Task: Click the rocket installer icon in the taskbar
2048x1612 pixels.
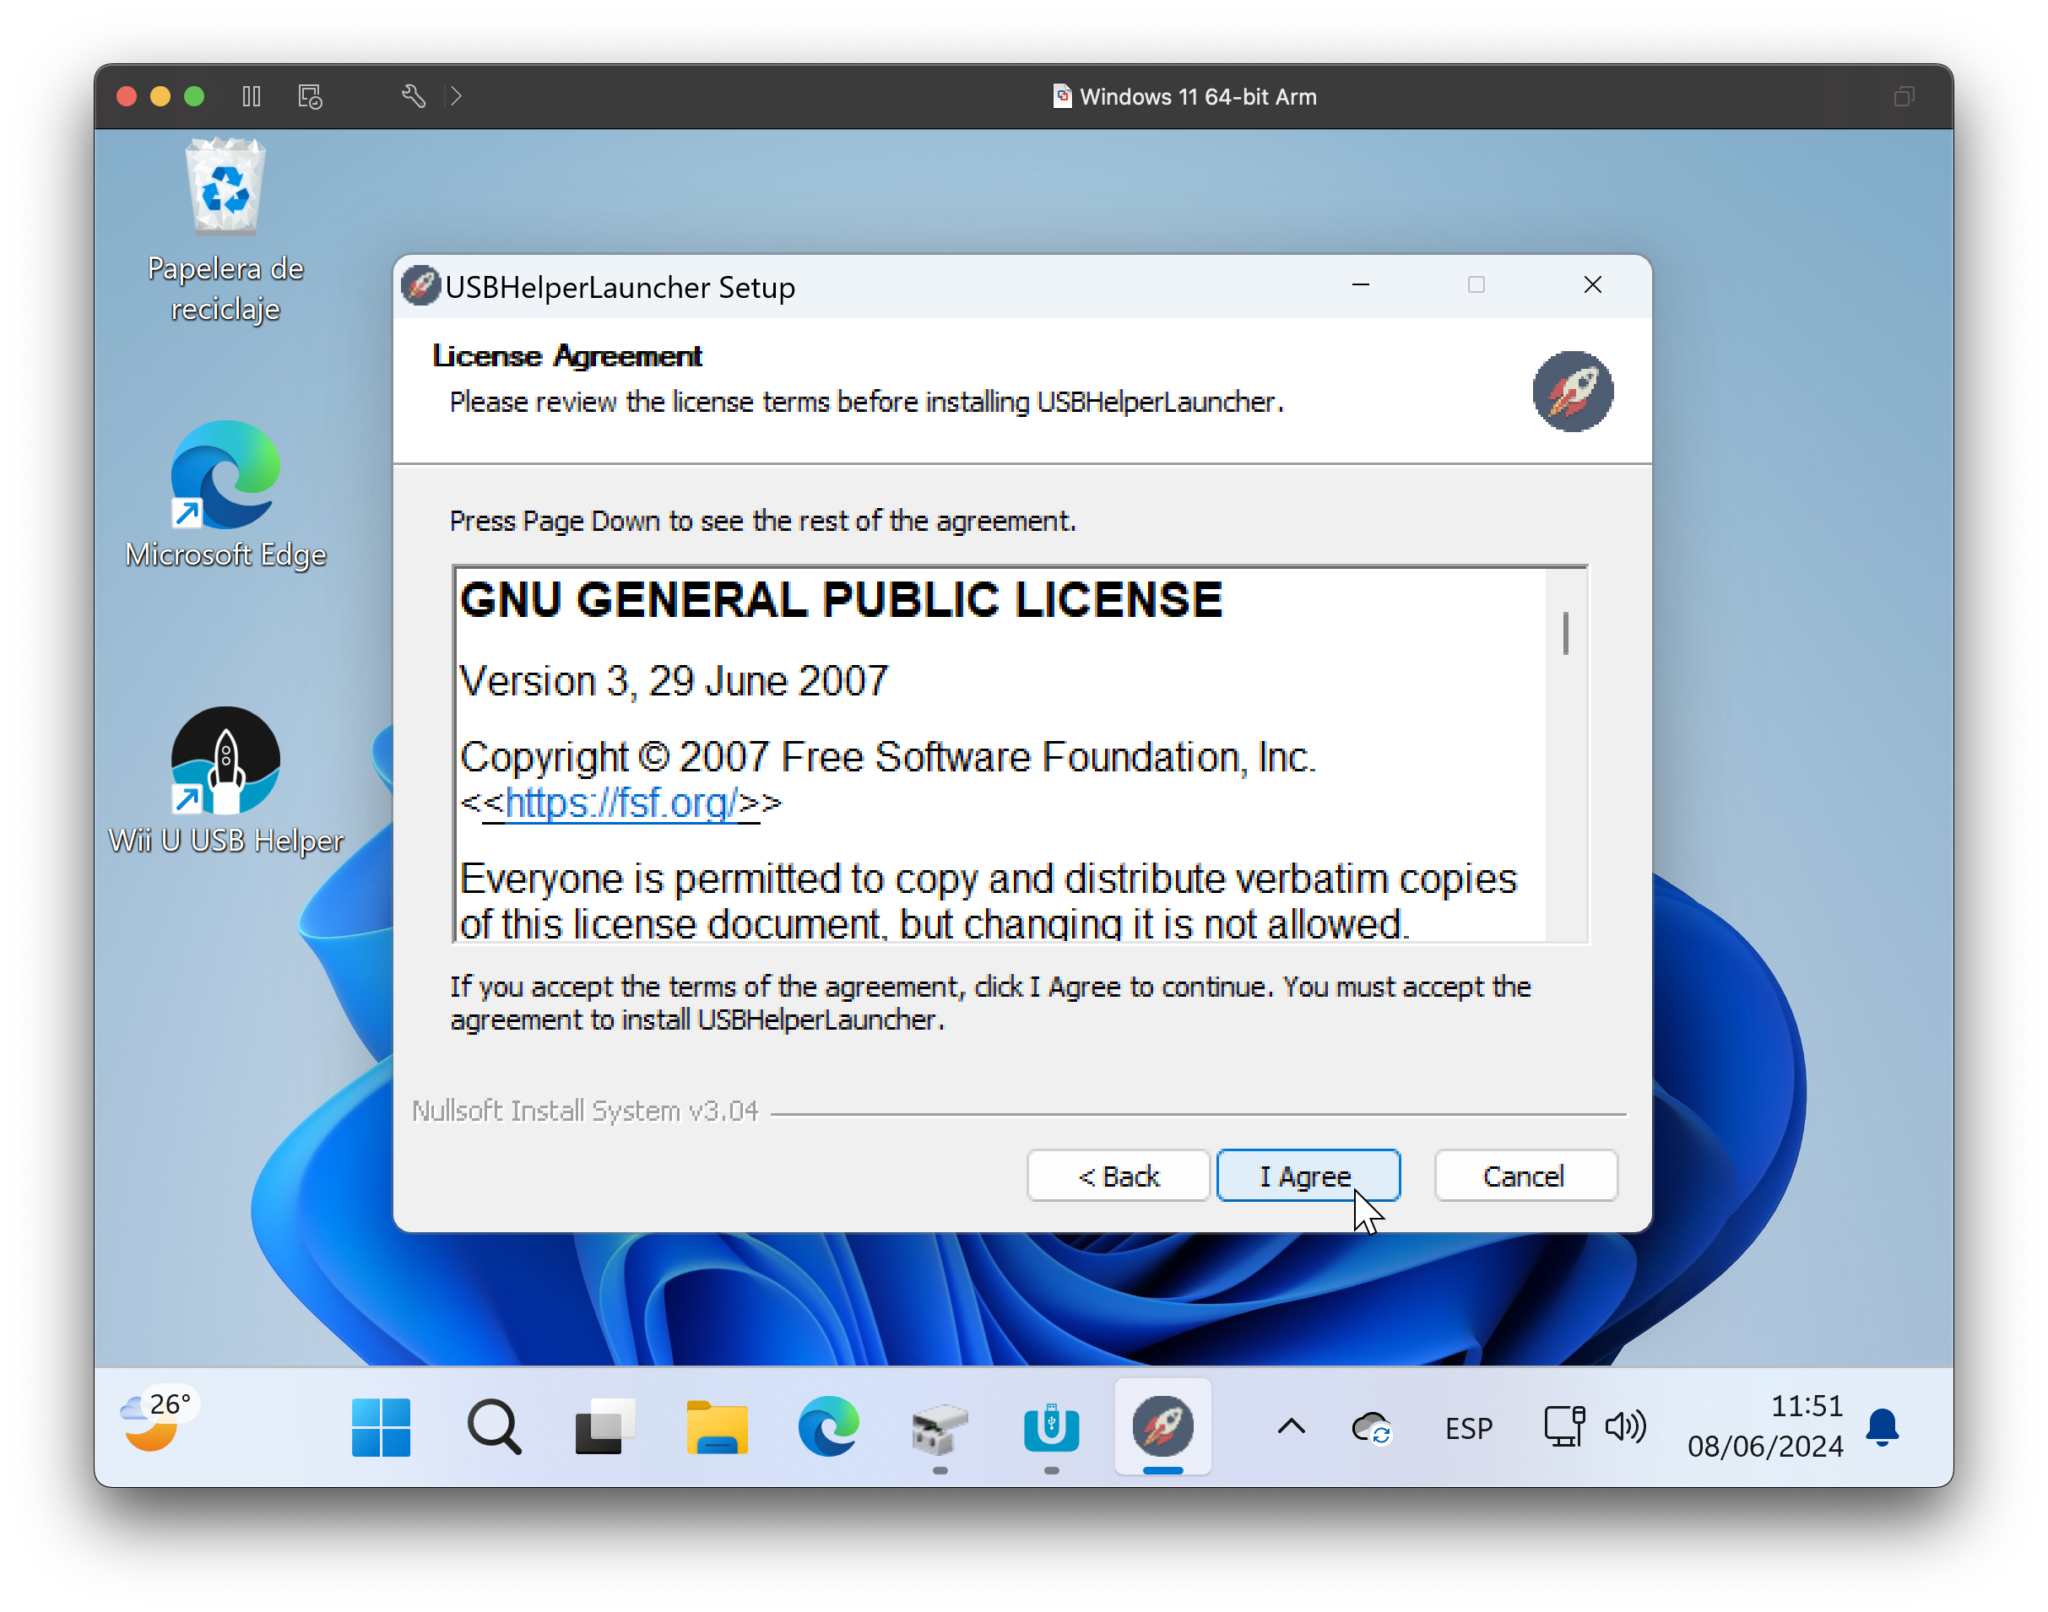Action: (x=1162, y=1427)
